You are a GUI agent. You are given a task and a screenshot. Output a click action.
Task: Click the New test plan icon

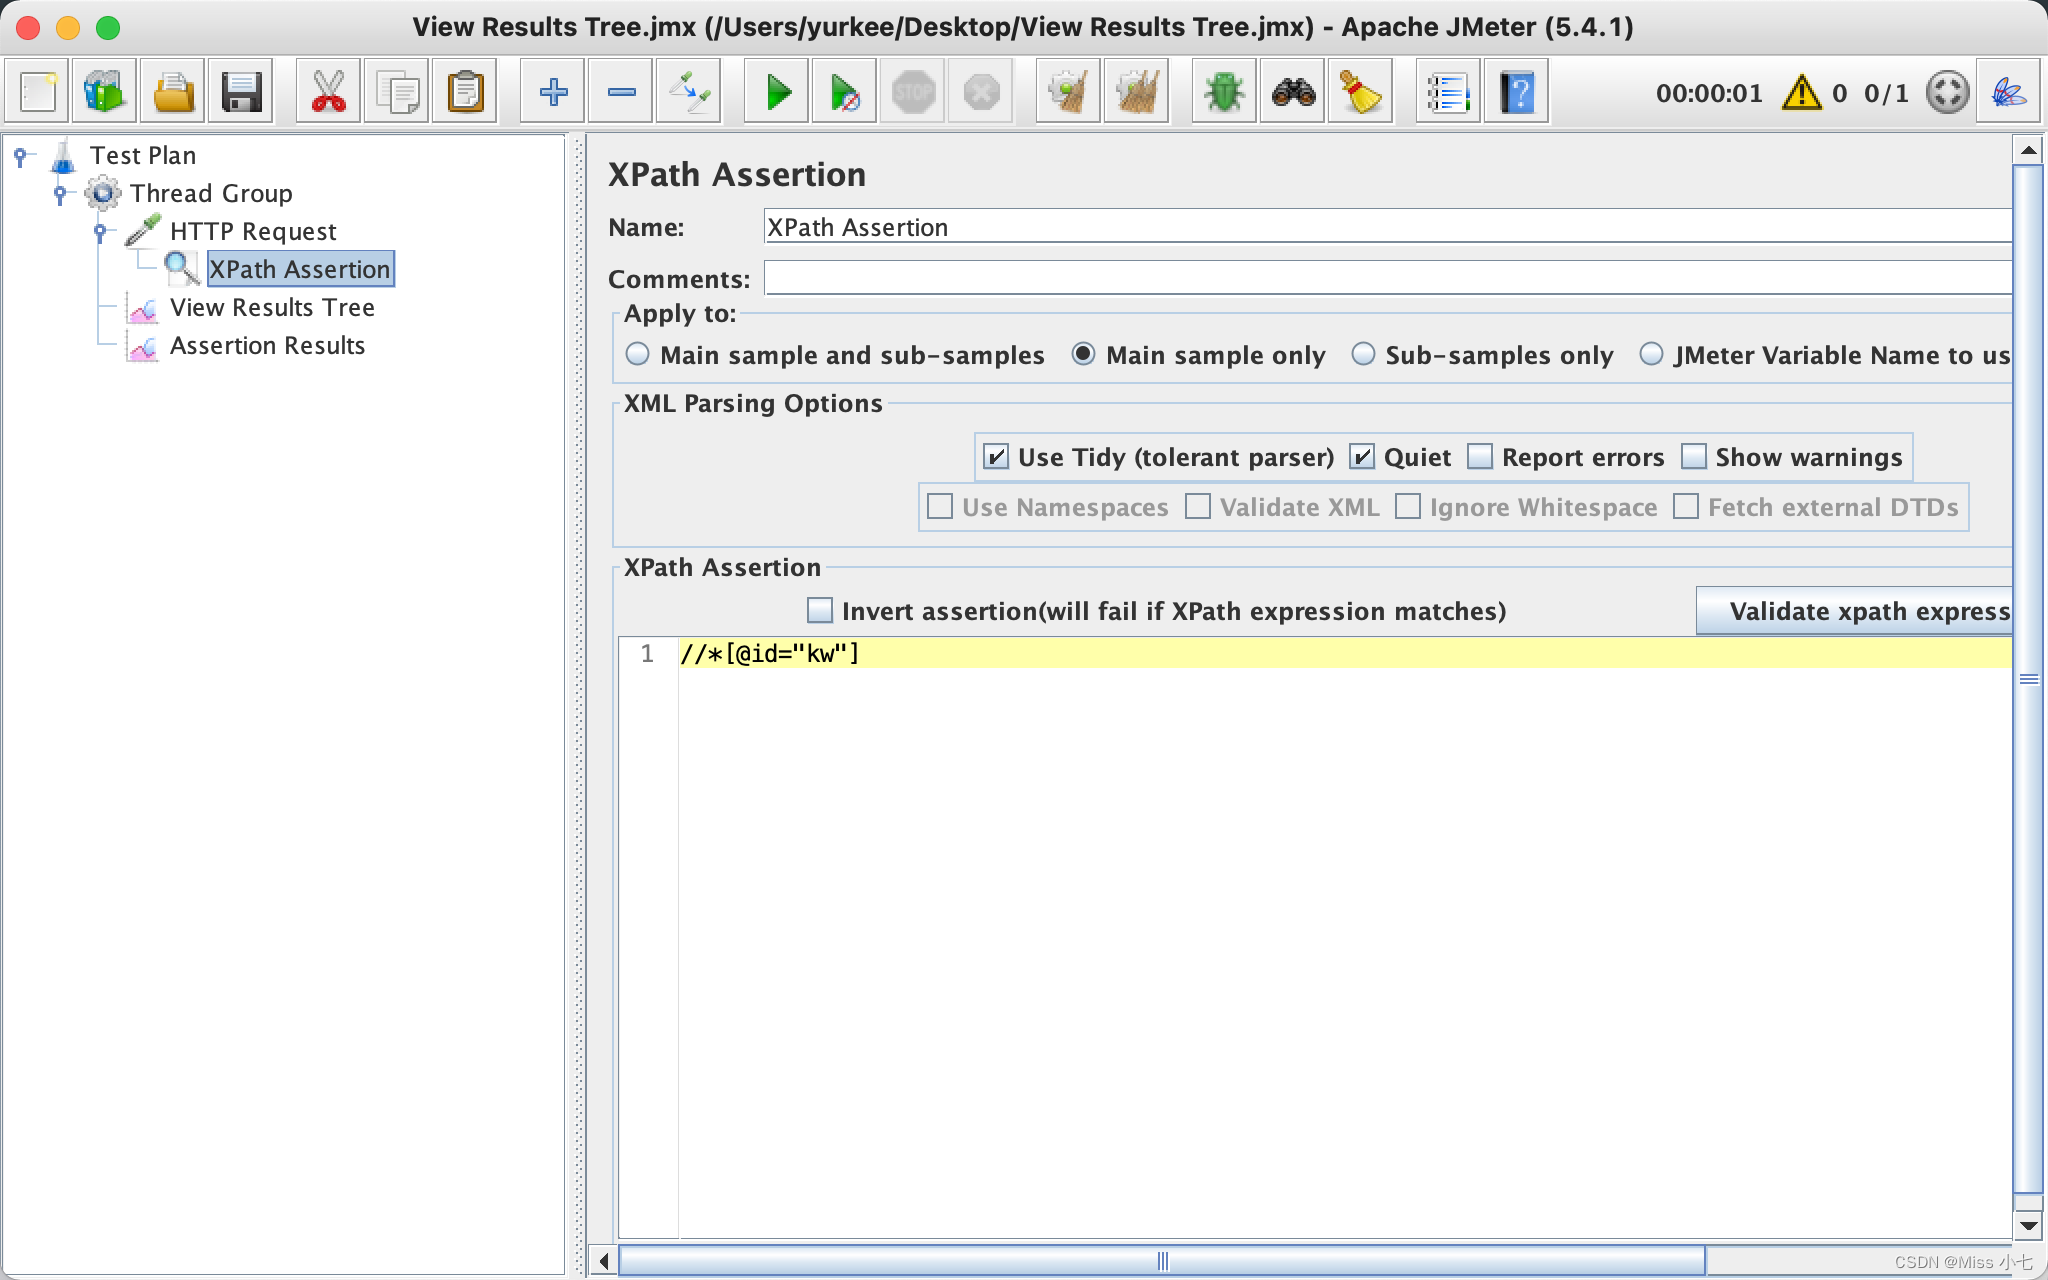click(37, 93)
